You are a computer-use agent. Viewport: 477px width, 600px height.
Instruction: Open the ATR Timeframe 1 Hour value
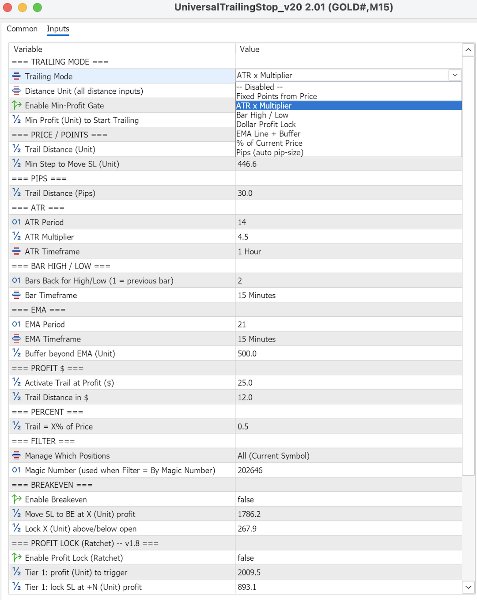348,251
